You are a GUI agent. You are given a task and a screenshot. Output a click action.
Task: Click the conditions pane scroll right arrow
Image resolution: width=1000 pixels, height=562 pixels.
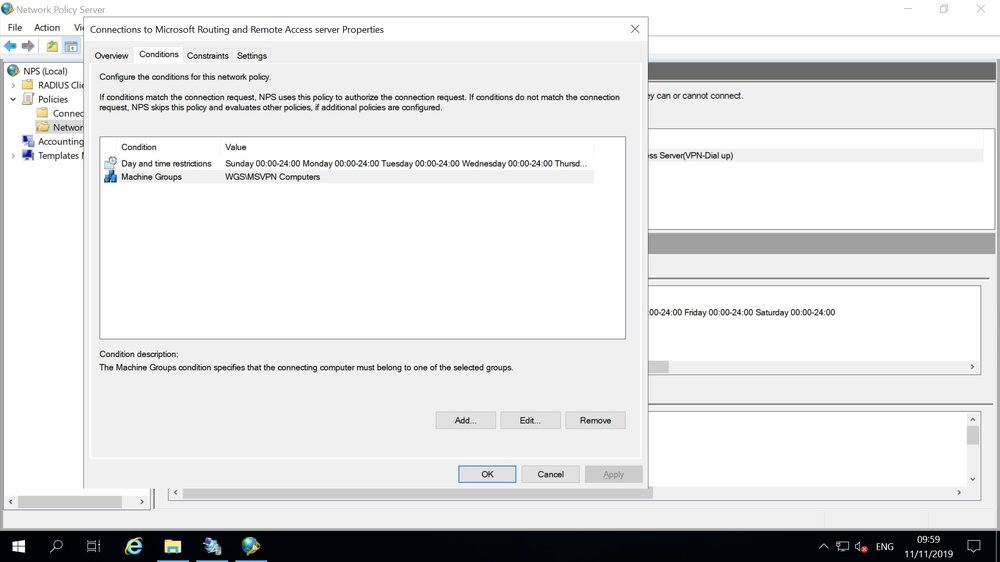(x=972, y=367)
